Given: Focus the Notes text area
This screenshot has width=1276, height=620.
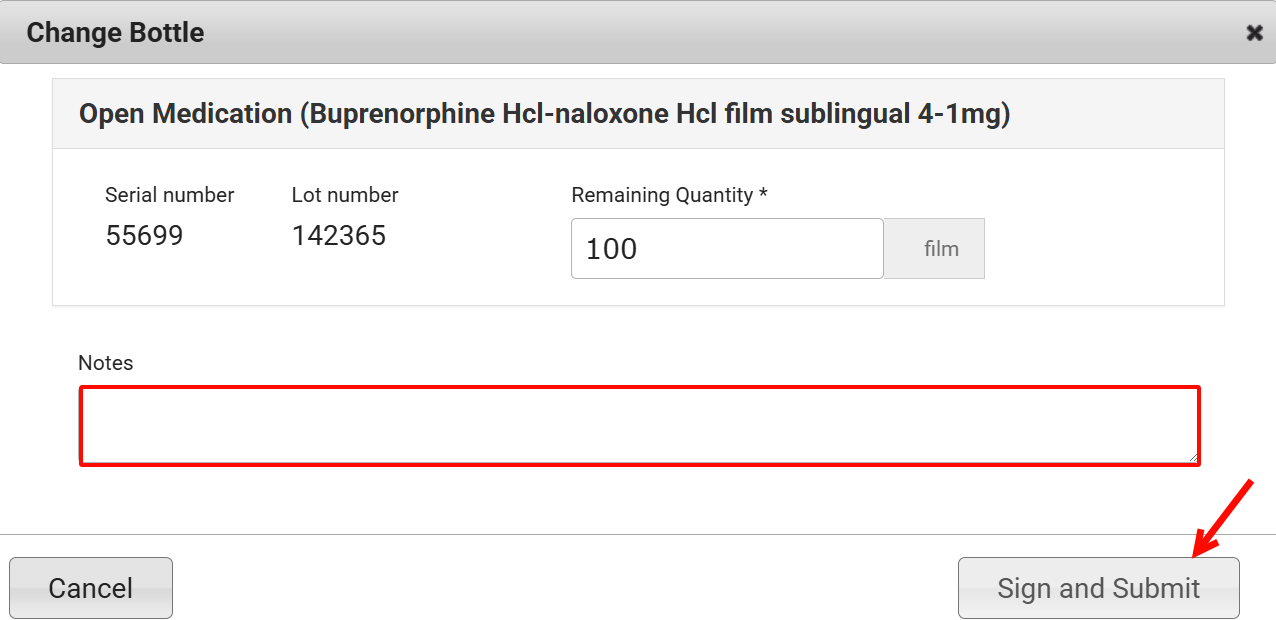Looking at the screenshot, I should tap(639, 426).
